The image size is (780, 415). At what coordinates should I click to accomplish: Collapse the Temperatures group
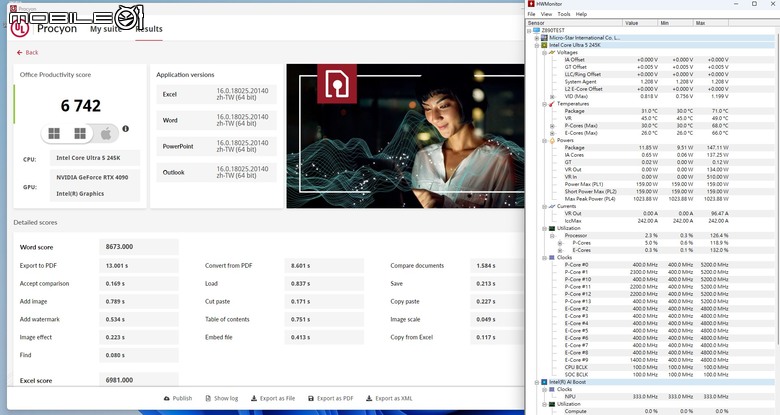point(544,104)
